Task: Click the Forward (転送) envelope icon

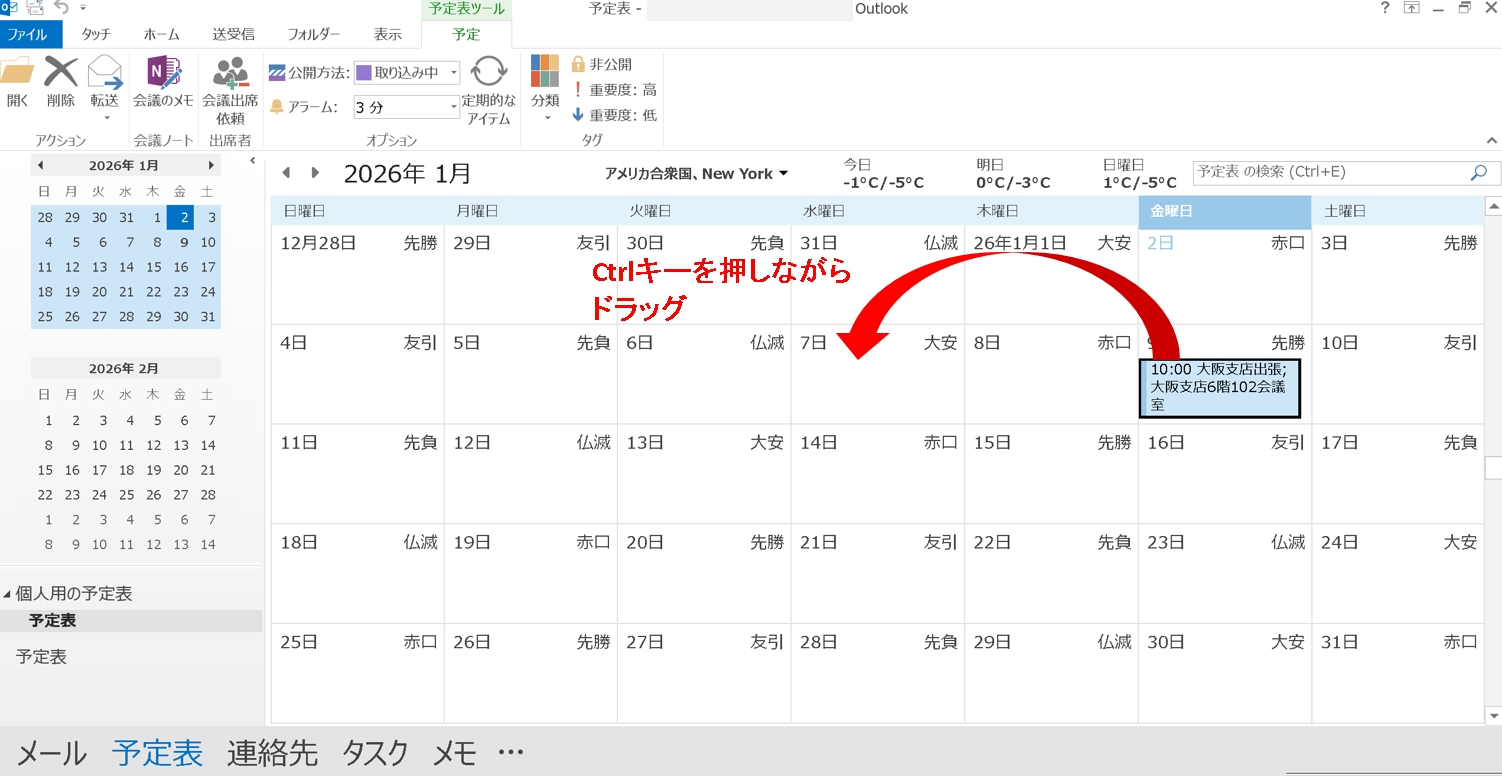Action: tap(104, 74)
